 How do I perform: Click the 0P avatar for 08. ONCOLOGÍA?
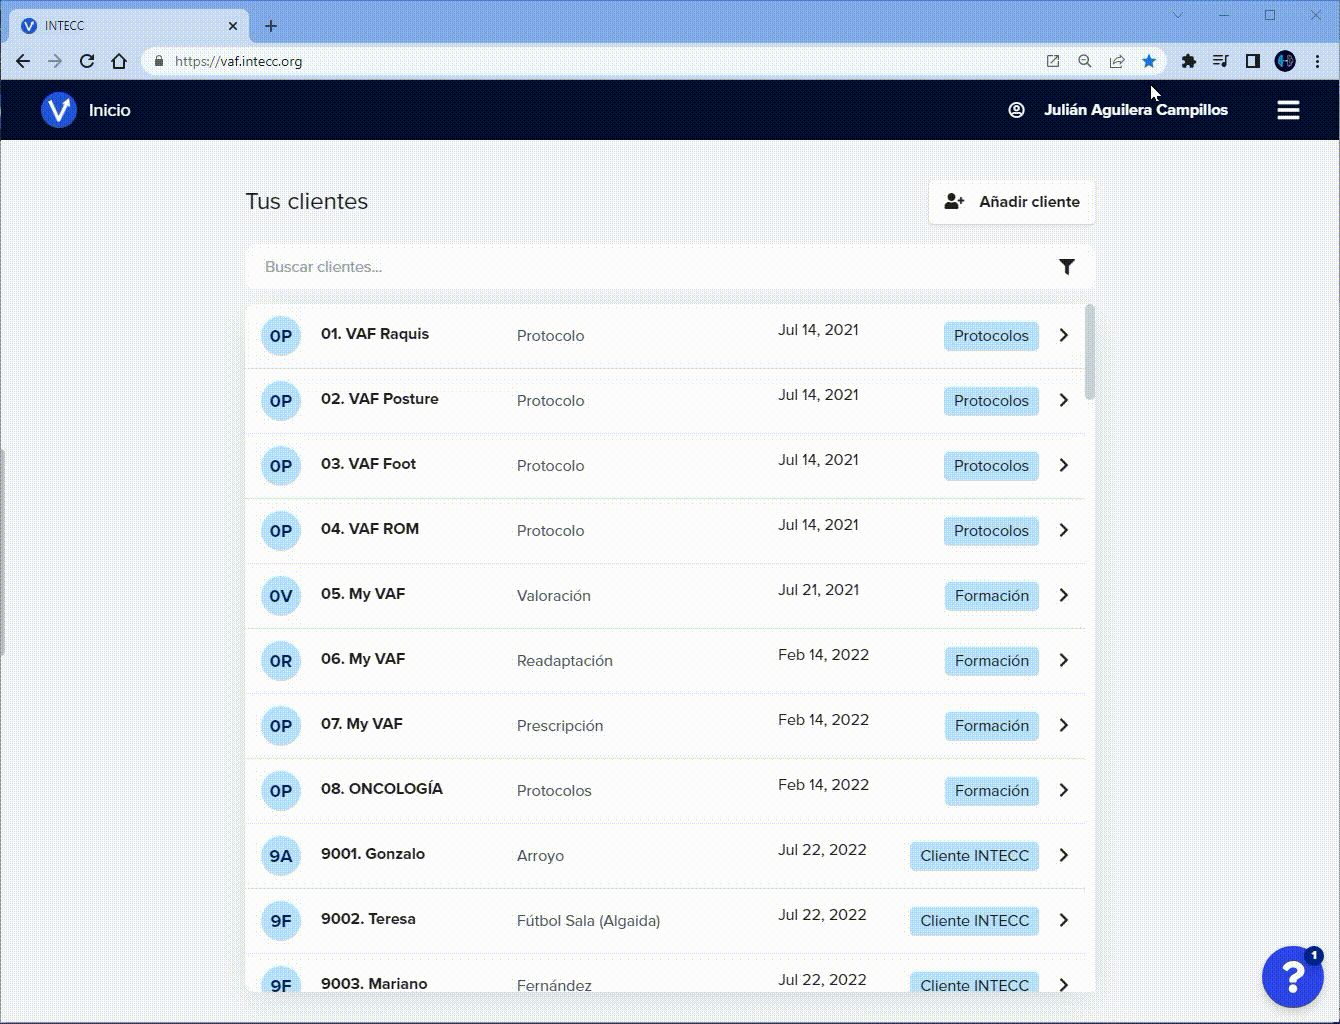tap(281, 791)
